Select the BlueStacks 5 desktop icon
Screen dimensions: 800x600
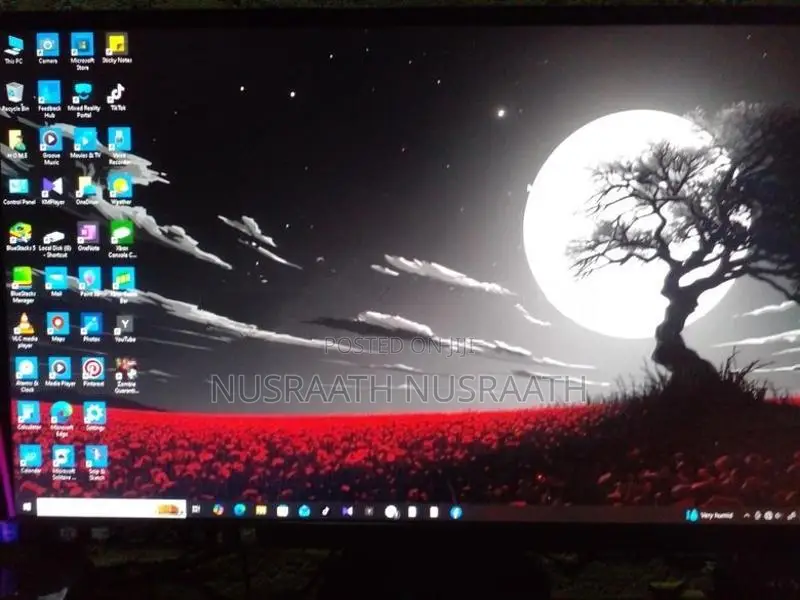click(21, 237)
